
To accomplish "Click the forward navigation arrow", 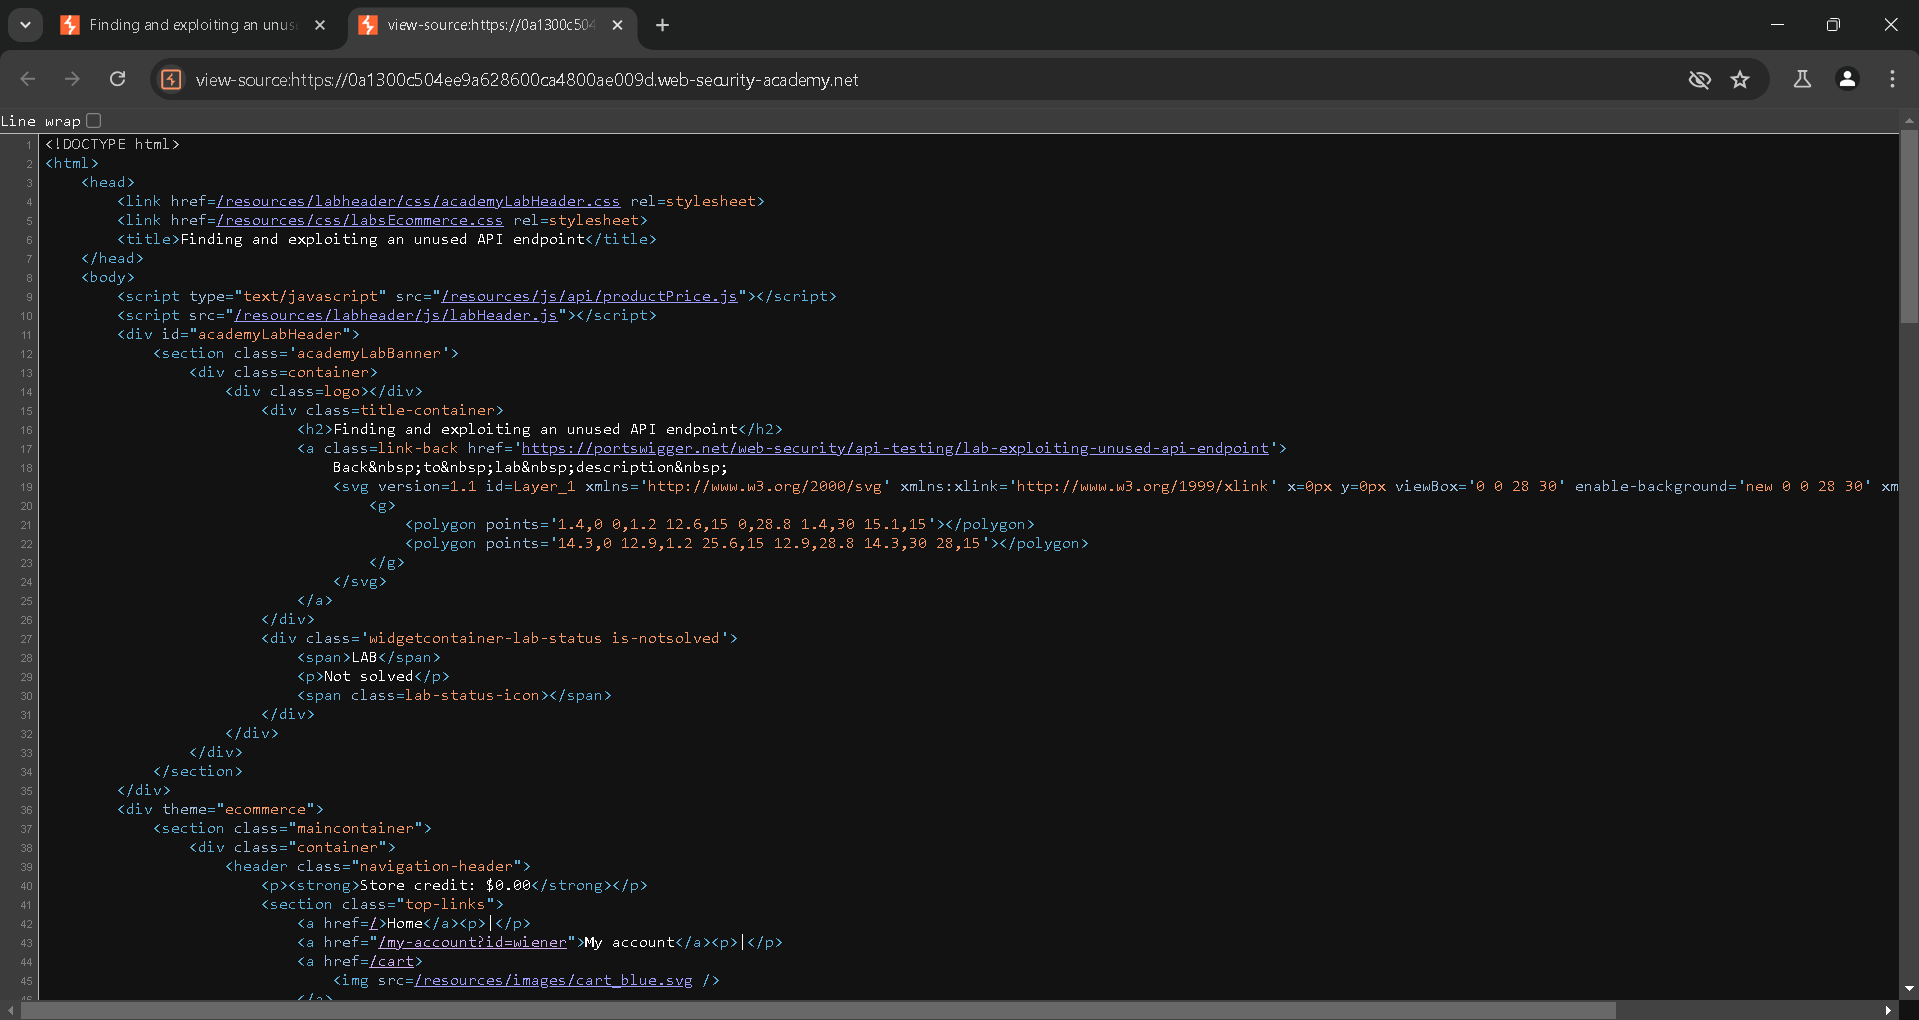I will click(x=72, y=79).
